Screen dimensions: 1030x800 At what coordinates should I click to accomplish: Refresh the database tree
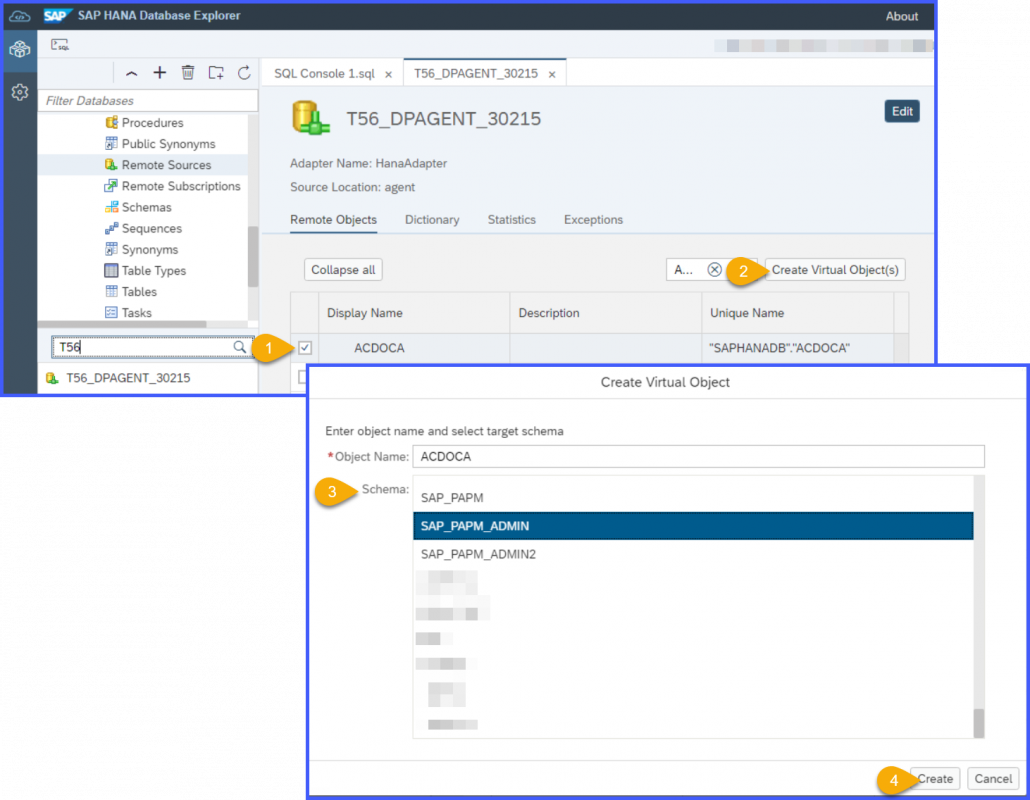[x=244, y=72]
